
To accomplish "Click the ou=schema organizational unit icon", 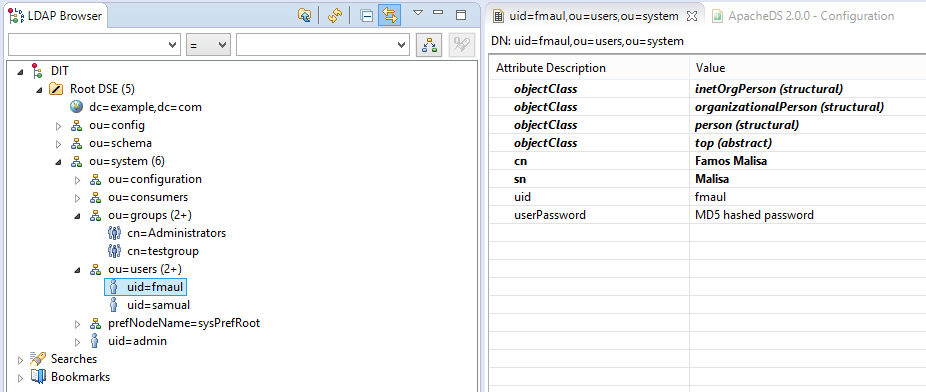I will coord(76,143).
